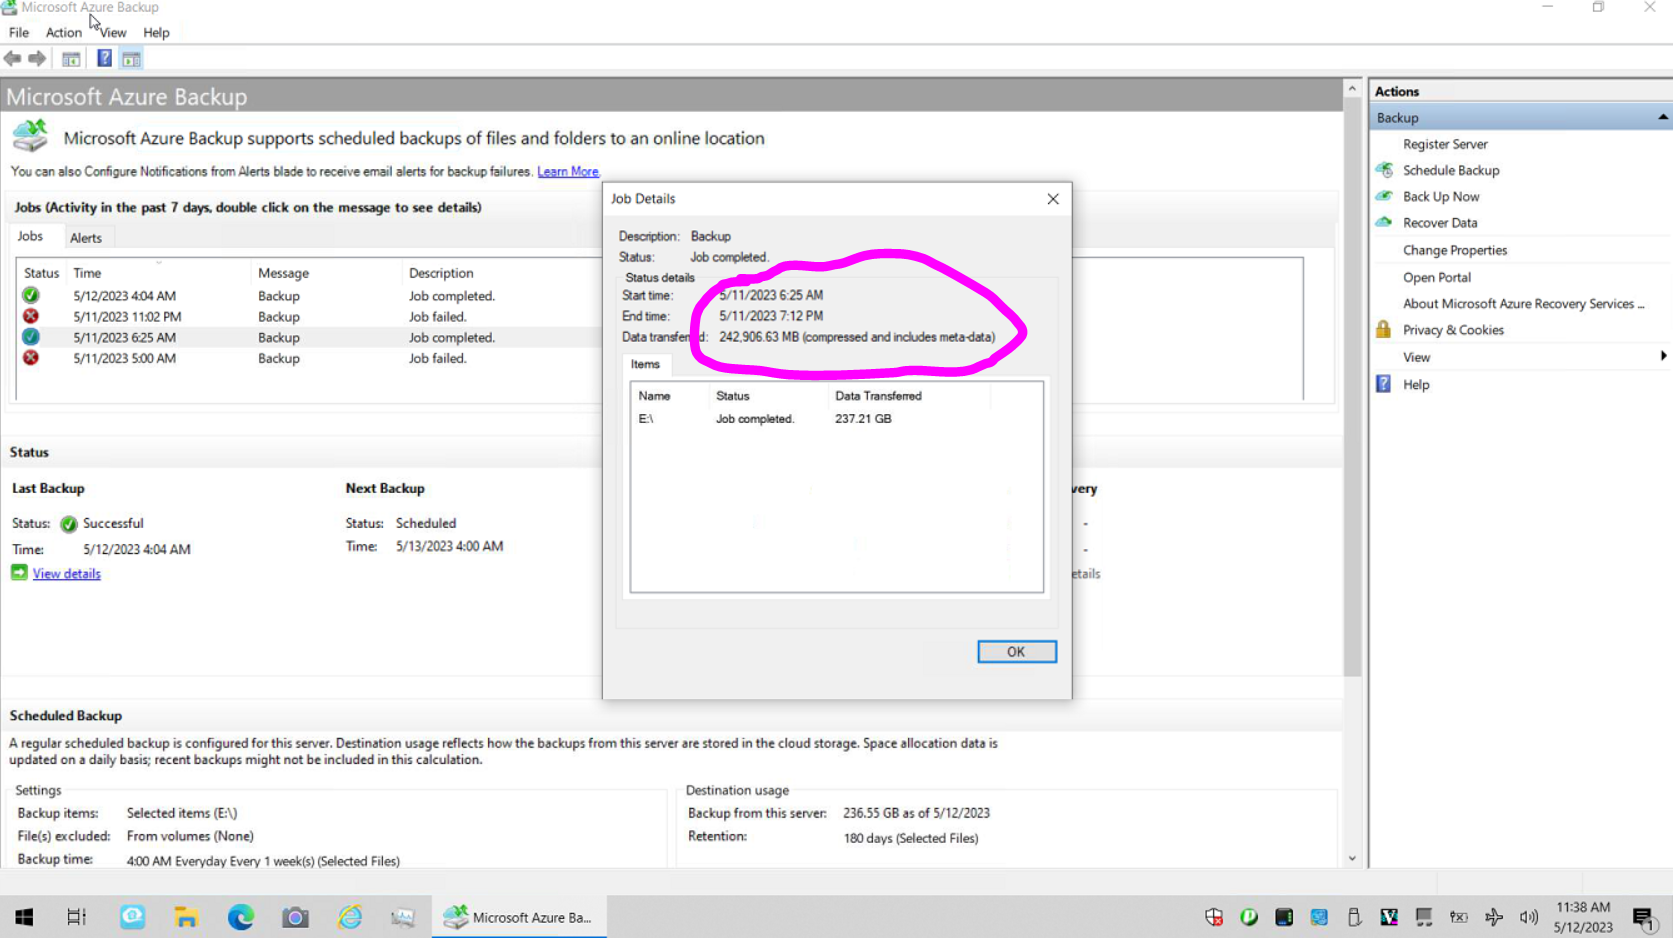Click the Show/Hide Console Tree toolbar icon
Screen dimensions: 1673x938
point(71,59)
